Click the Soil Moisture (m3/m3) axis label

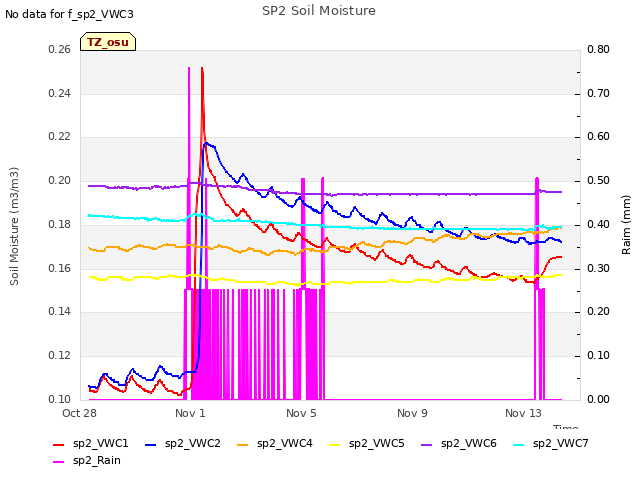pyautogui.click(x=14, y=226)
